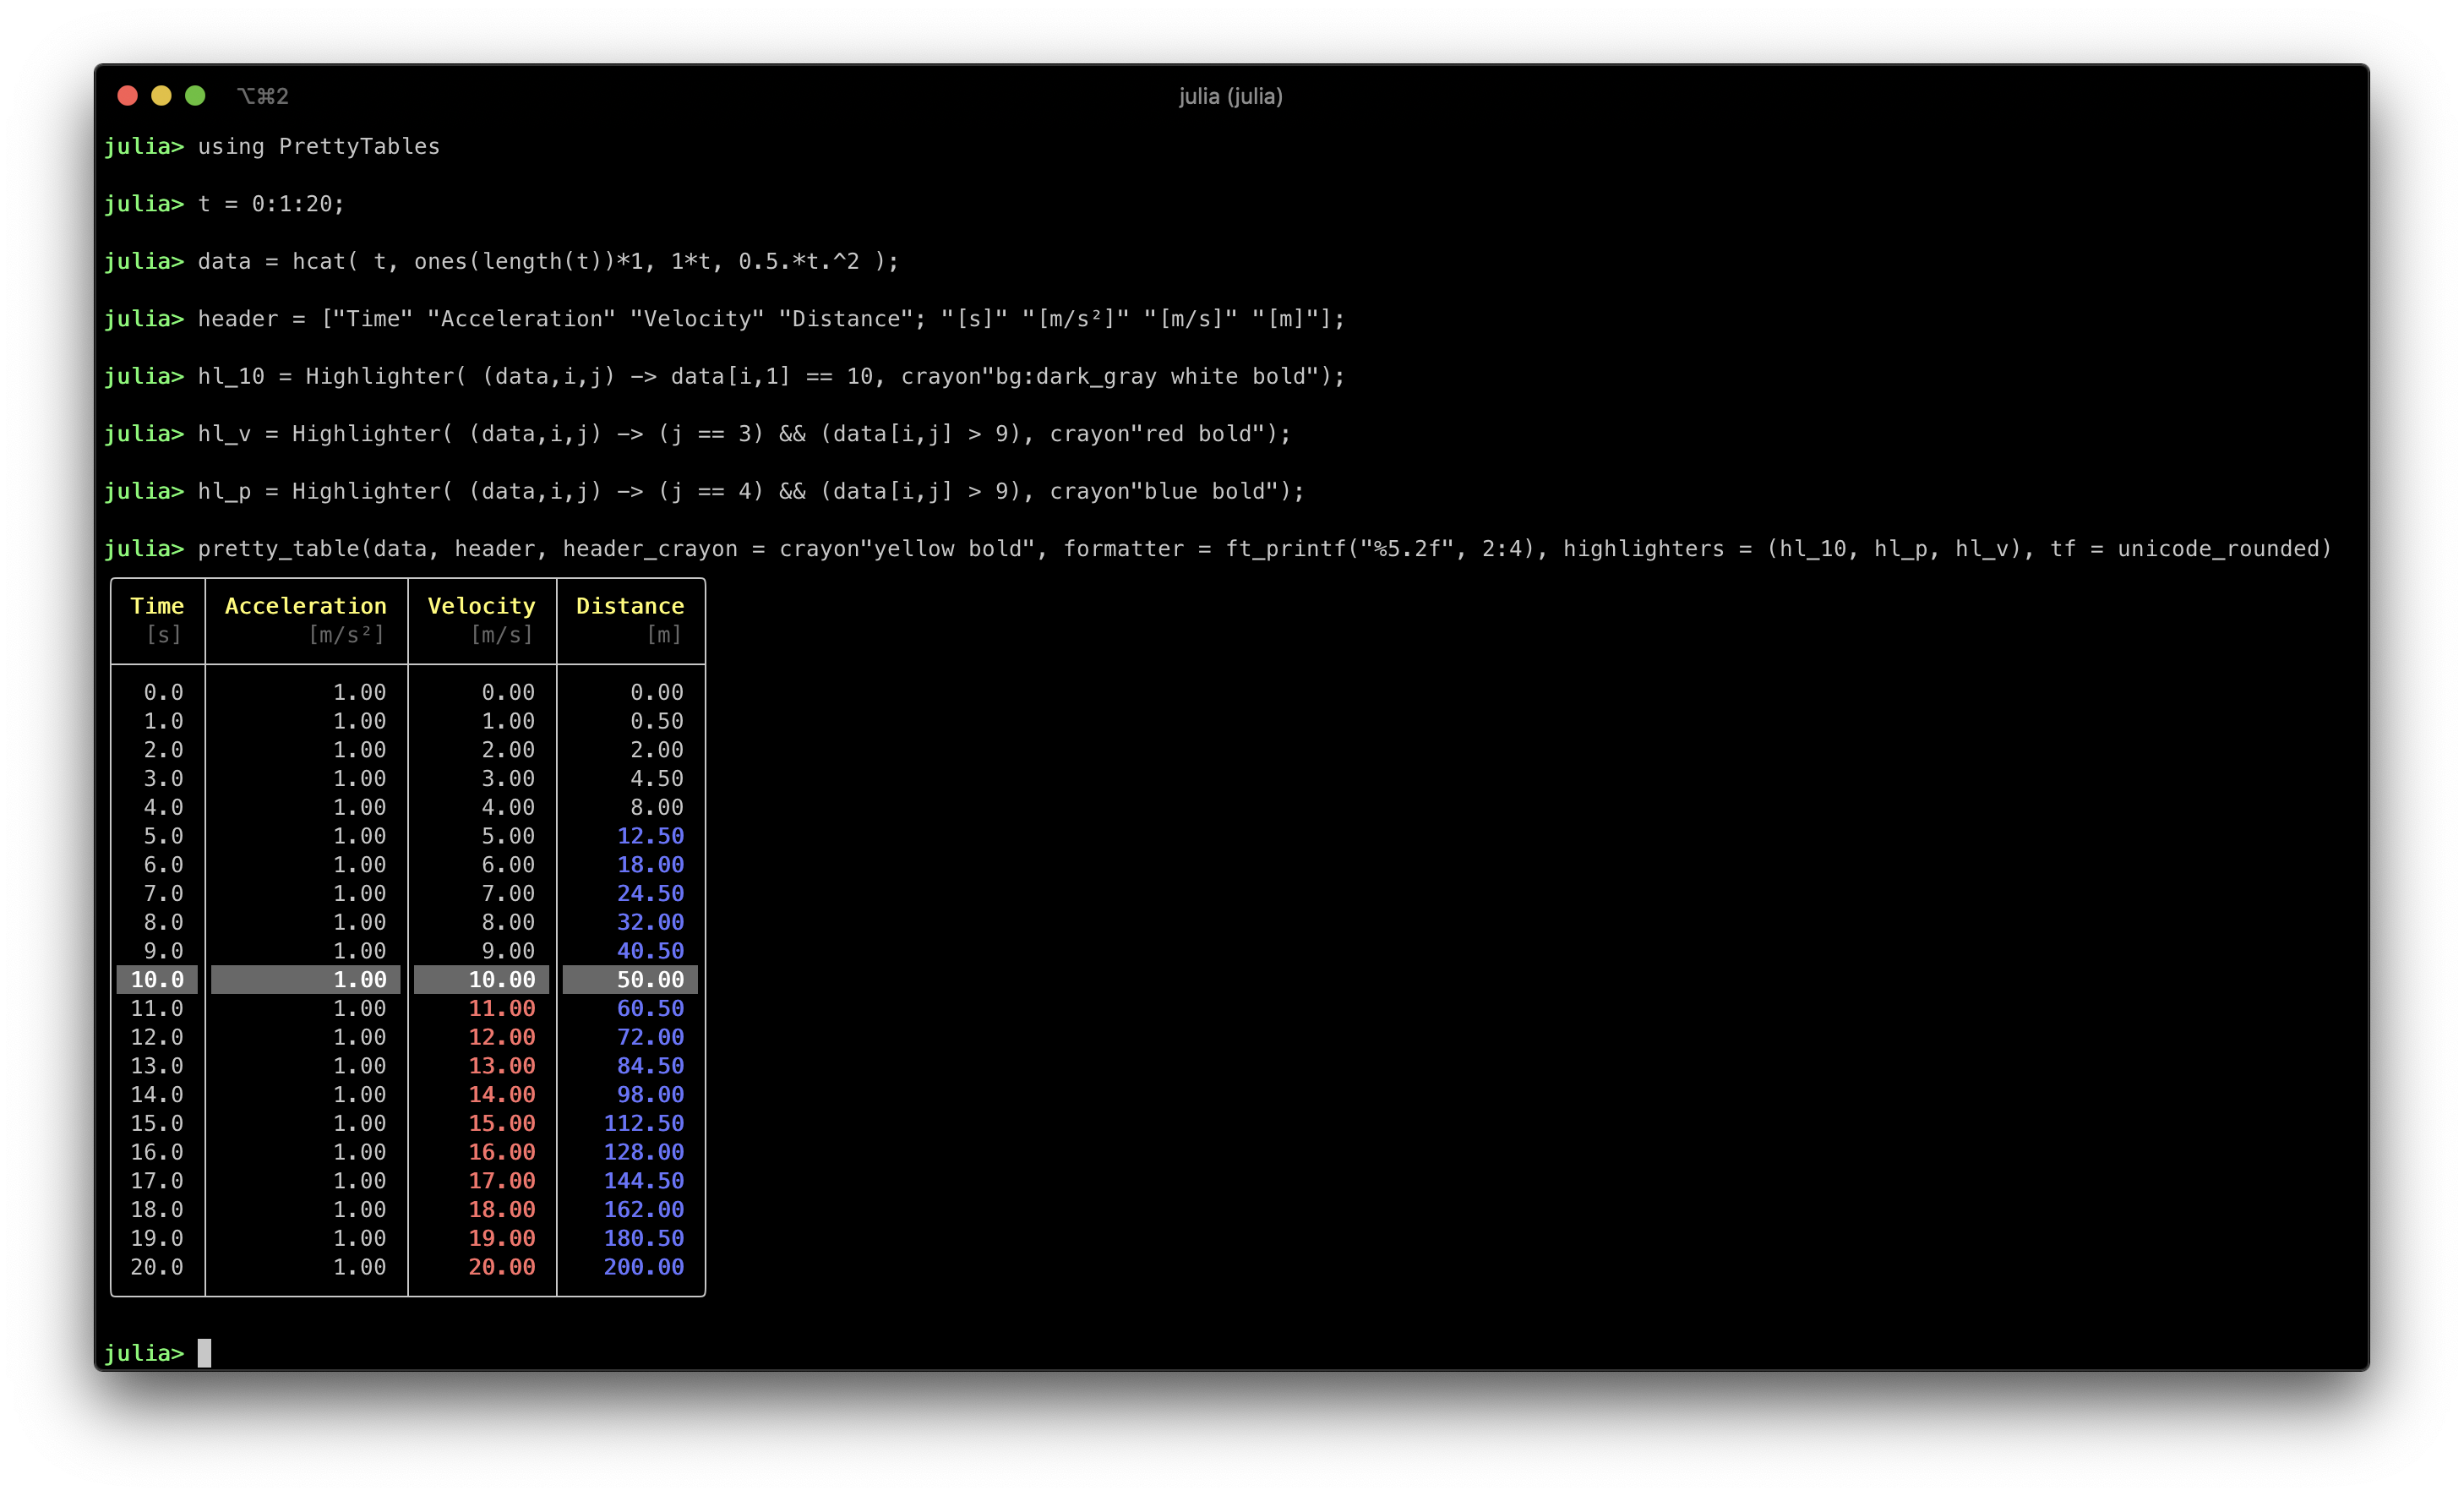Click the blue 12.50 distance value
This screenshot has height=1496, width=2464.
(650, 836)
